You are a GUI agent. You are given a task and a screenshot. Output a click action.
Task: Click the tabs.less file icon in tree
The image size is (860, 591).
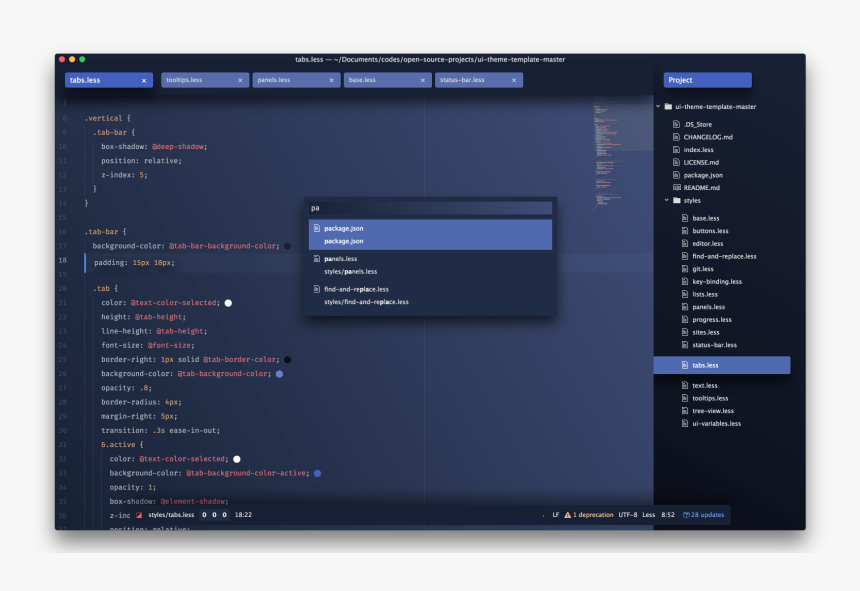tap(685, 365)
